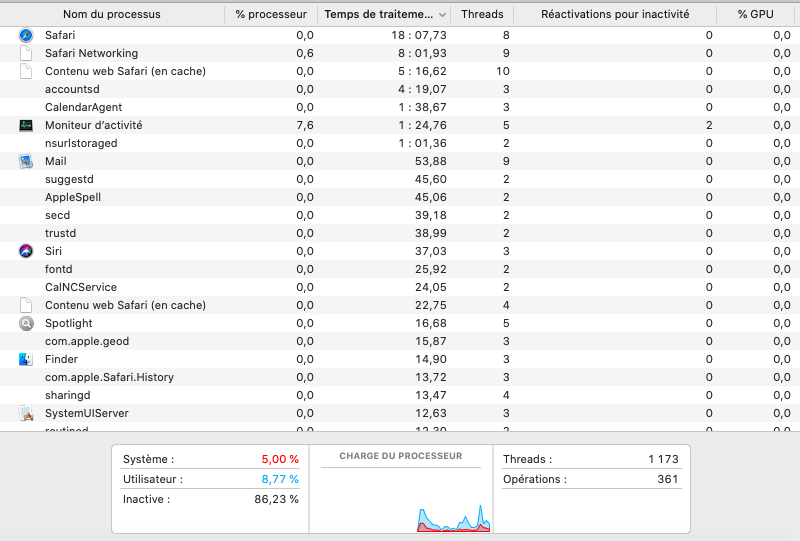800x541 pixels.
Task: Select the SystemUIServer process name
Action: pyautogui.click(x=87, y=413)
